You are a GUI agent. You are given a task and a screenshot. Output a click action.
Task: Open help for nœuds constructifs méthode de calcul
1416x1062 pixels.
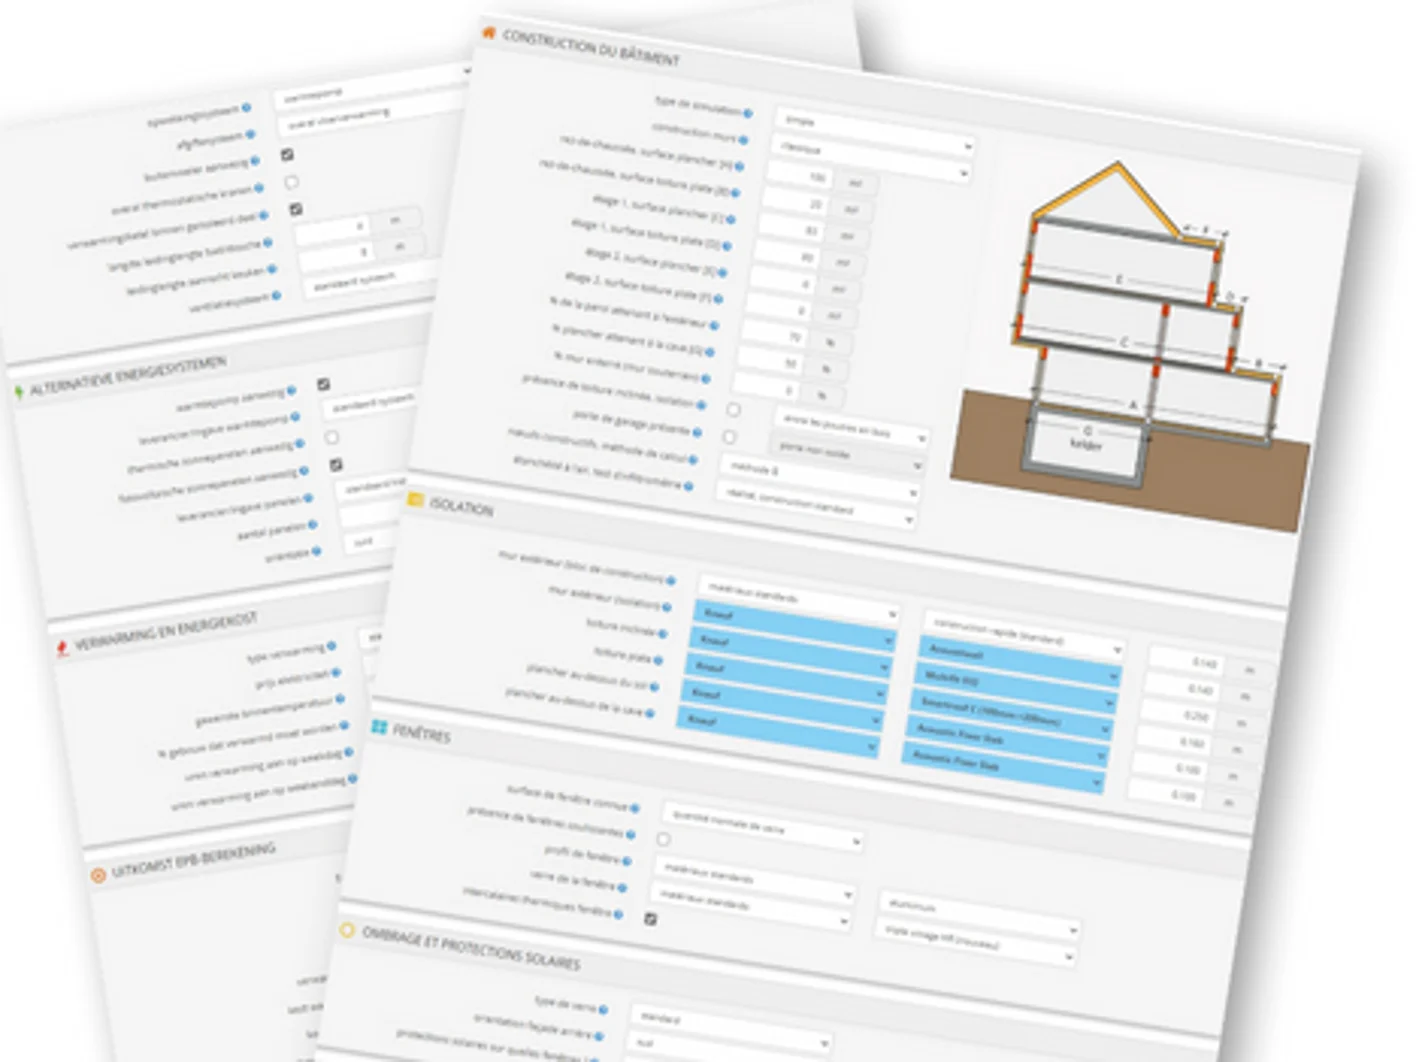point(693,459)
